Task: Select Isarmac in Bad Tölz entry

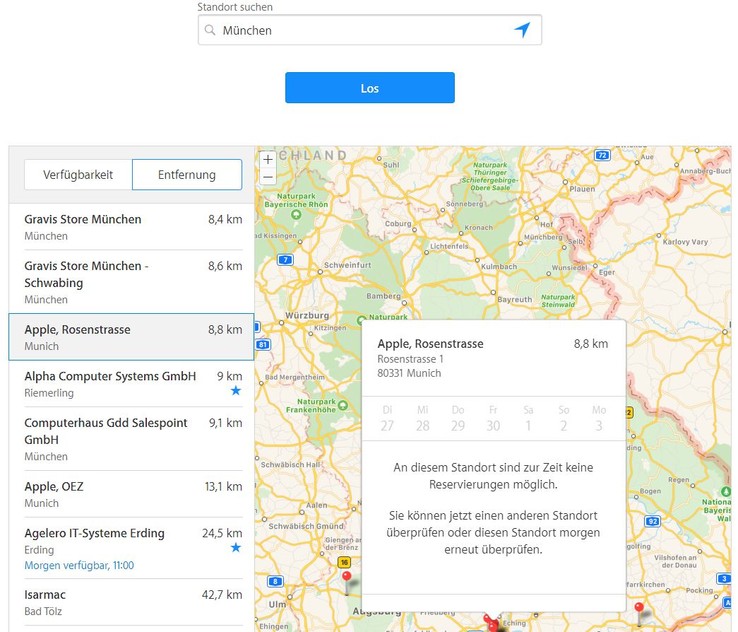Action: pos(131,602)
